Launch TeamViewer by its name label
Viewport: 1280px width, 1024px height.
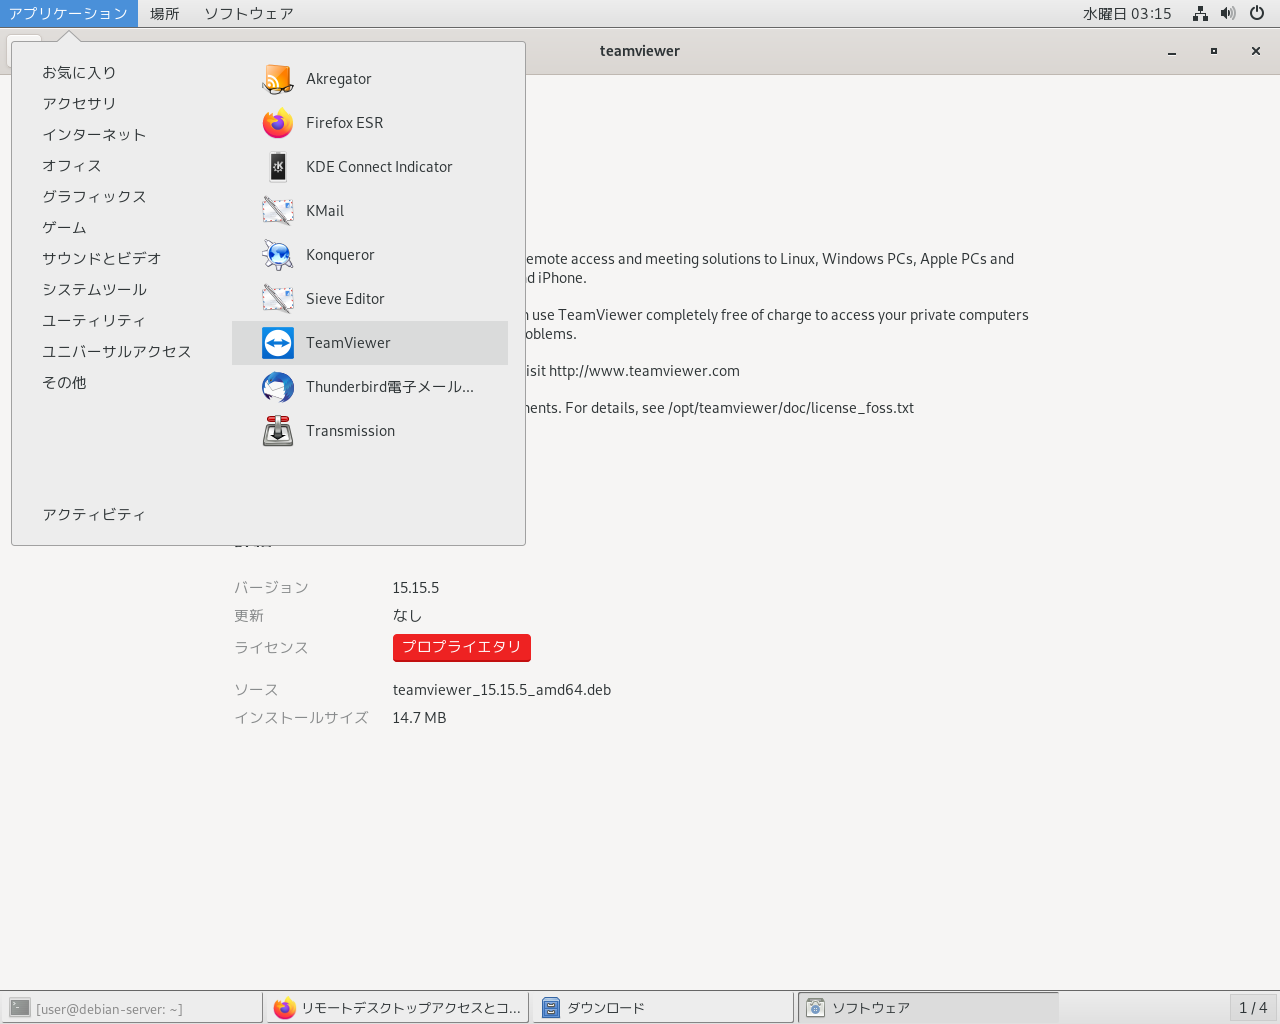point(348,343)
